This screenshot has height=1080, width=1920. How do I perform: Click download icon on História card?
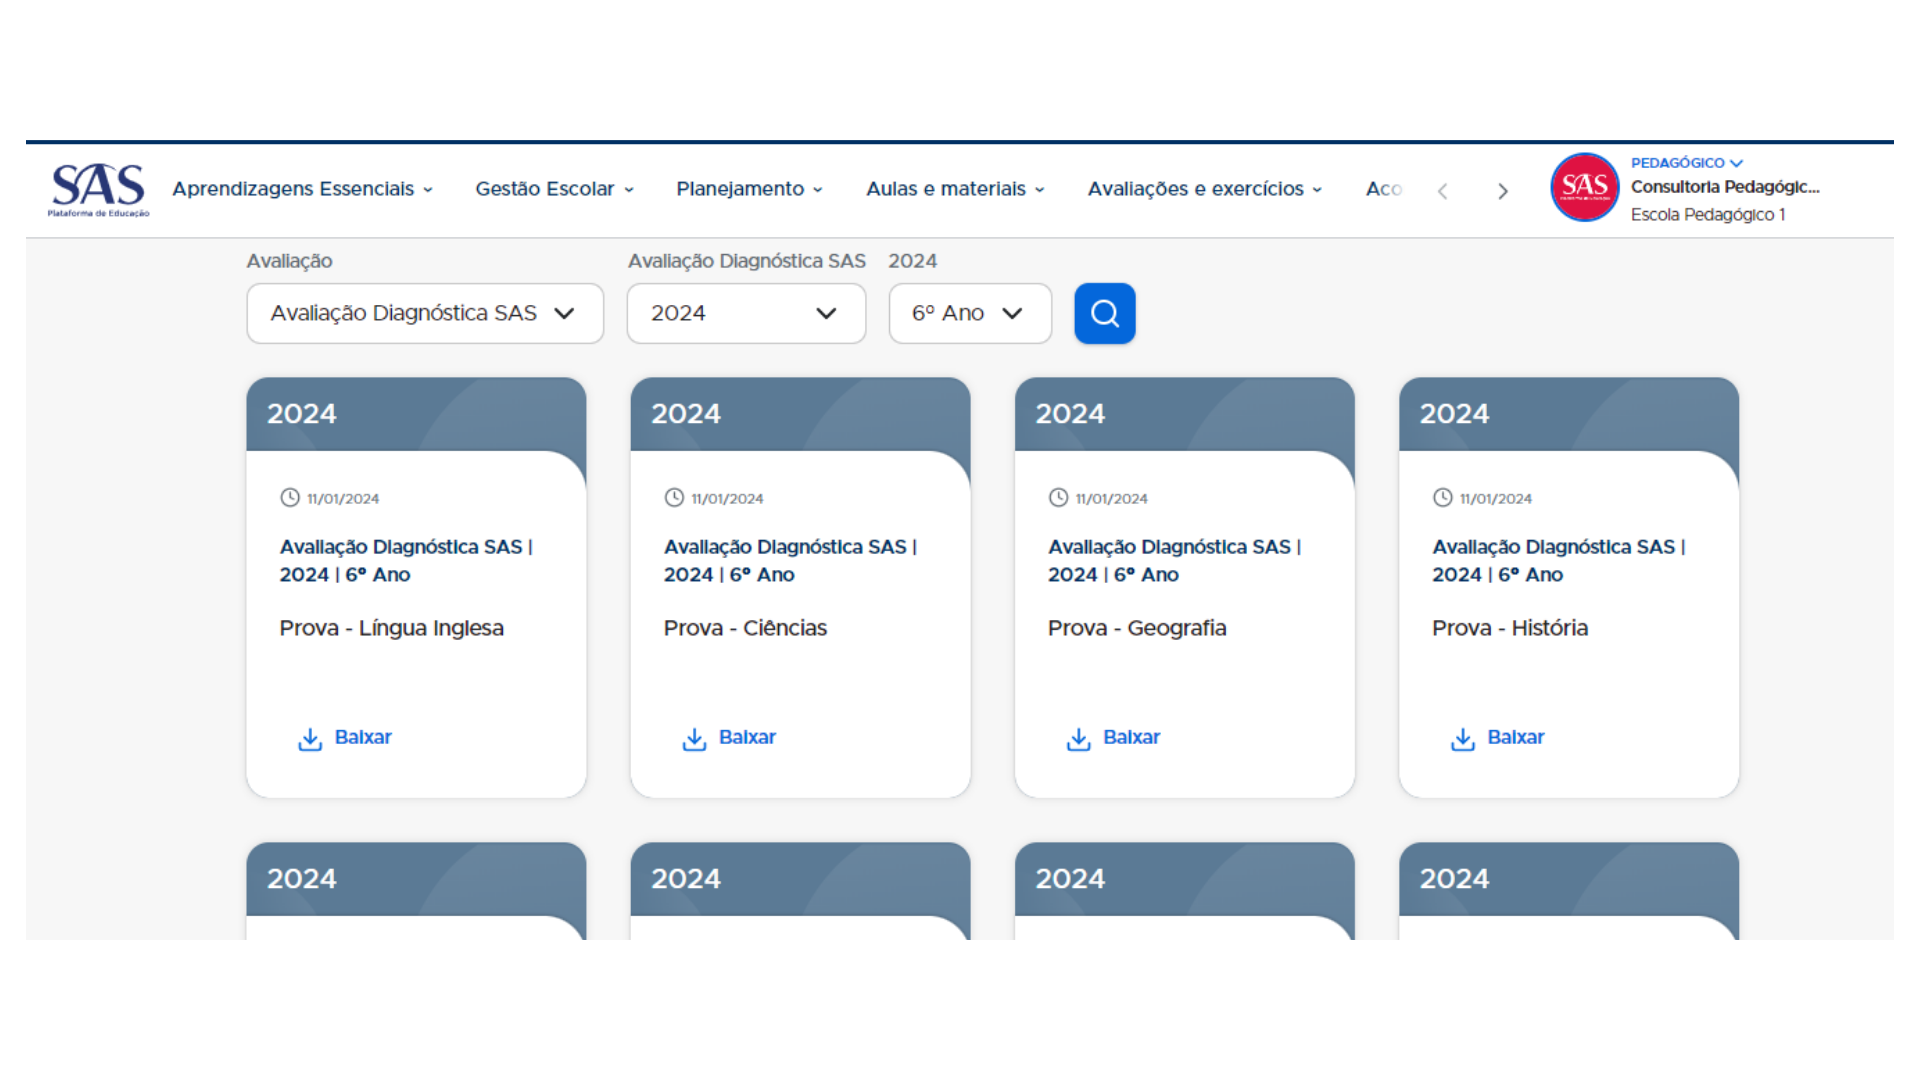(1463, 739)
